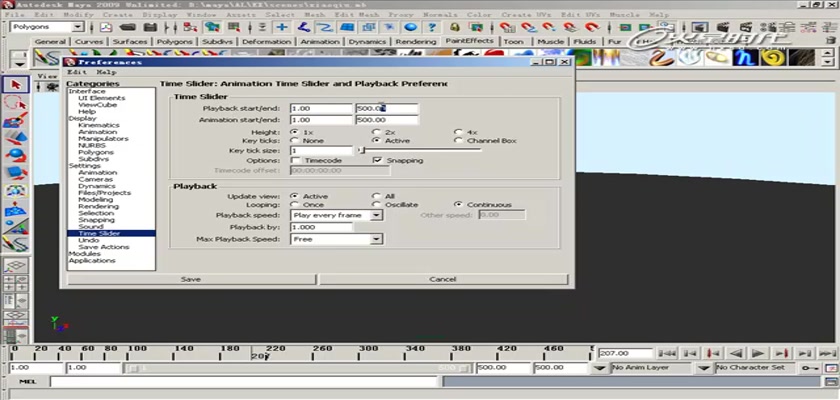This screenshot has height=400, width=840.
Task: Select the Sound category in Preferences
Action: 91,227
